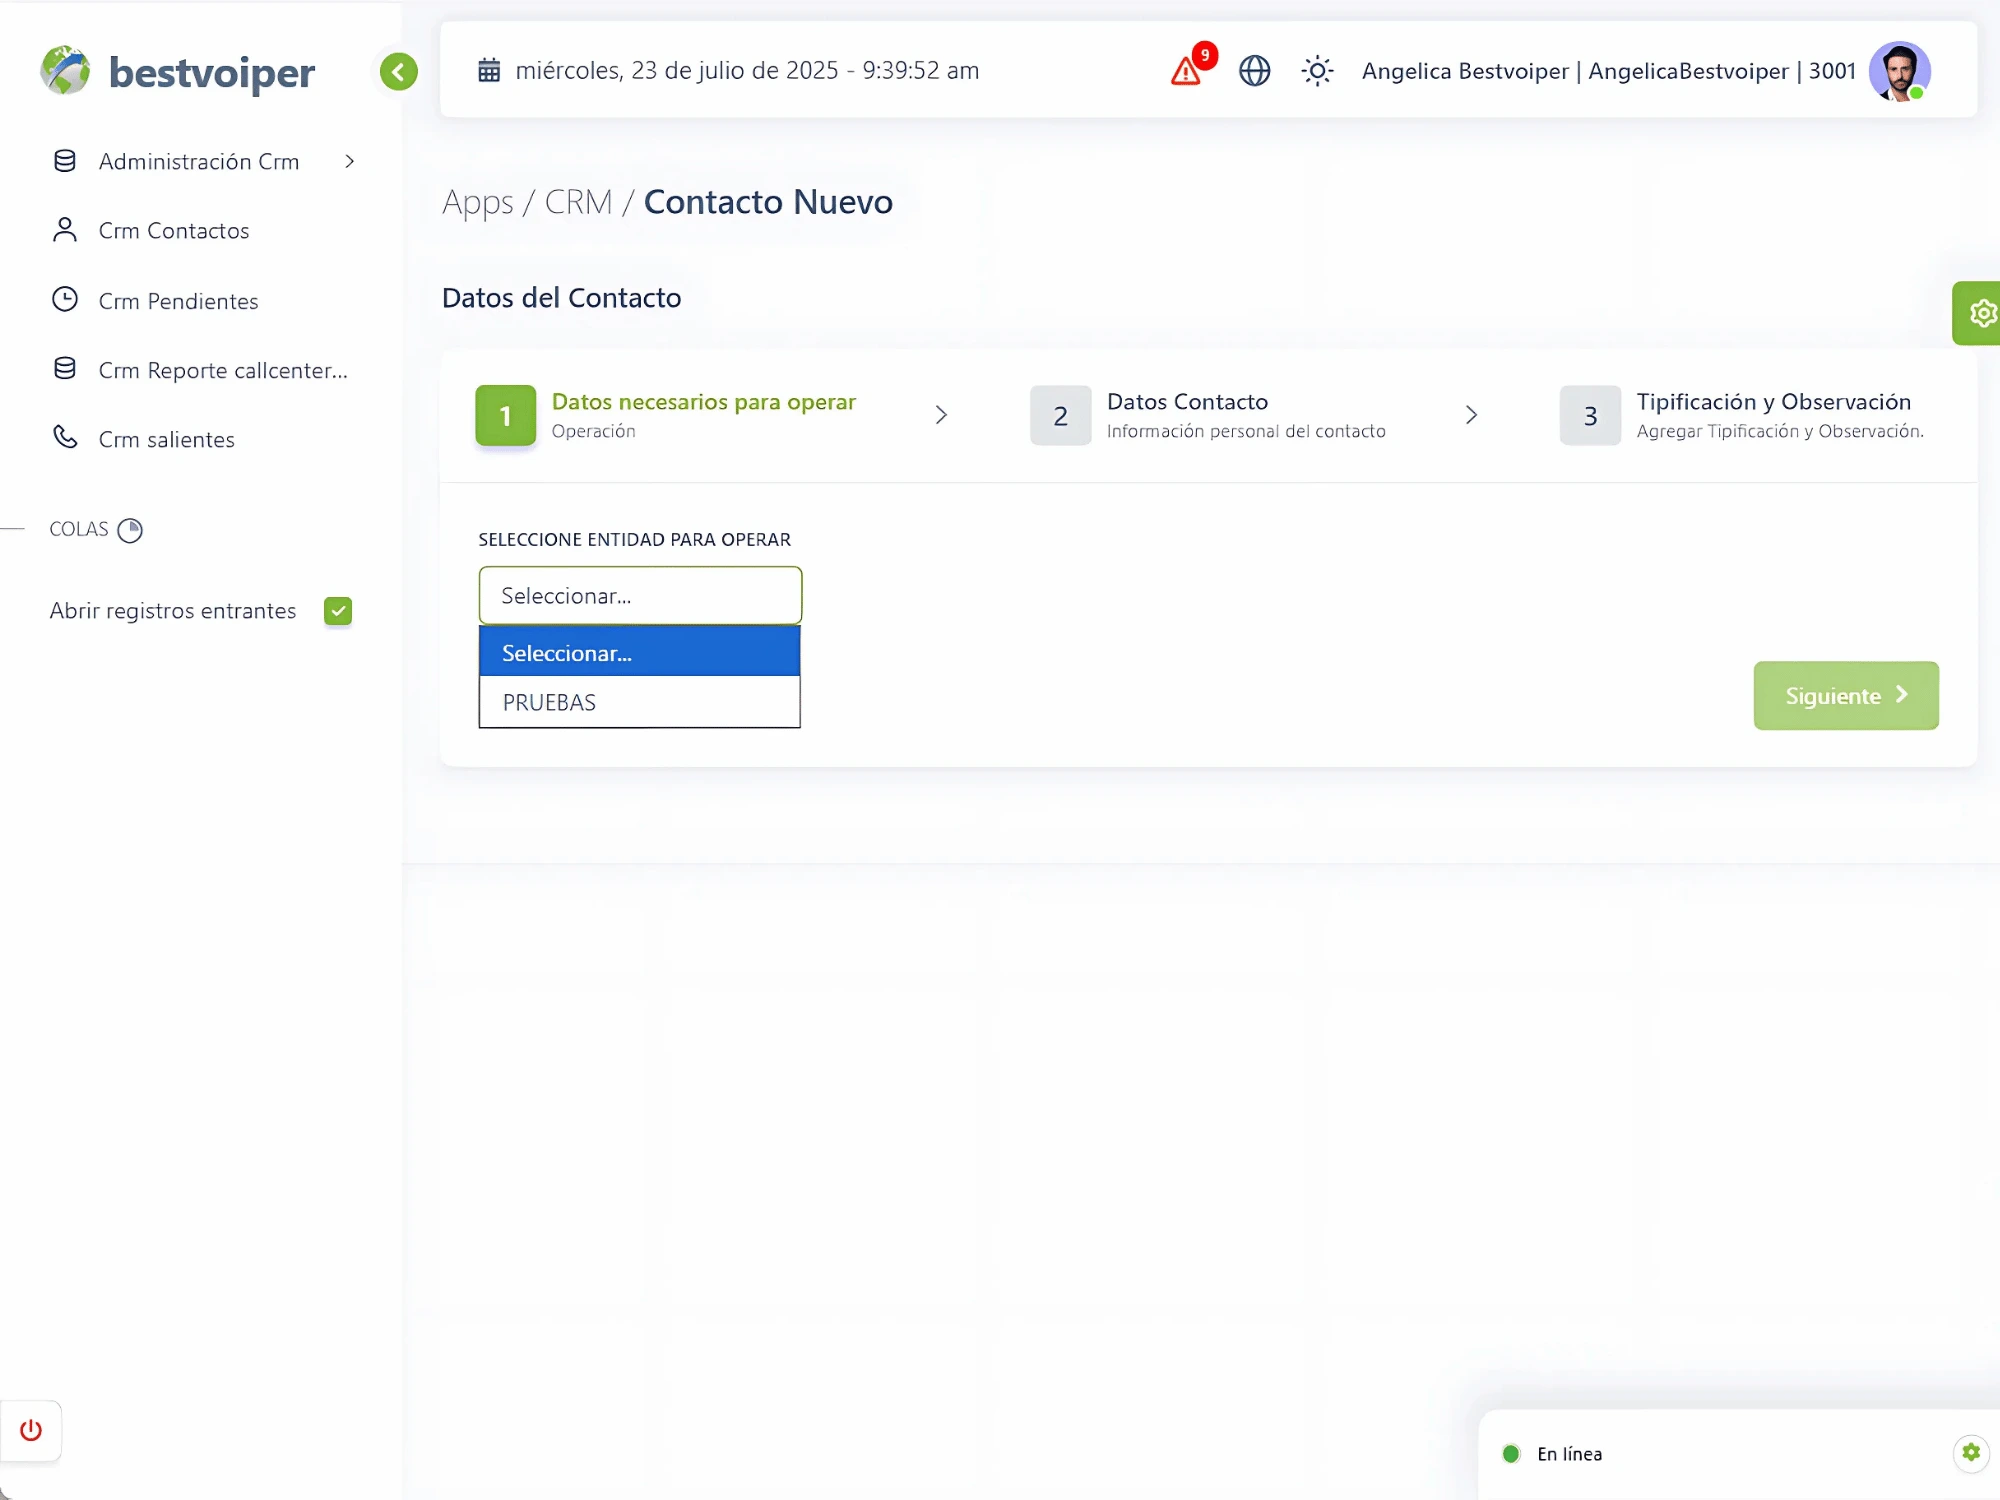Screen dimensions: 2000x1500
Task: Choose PRUEBAS from the dropdown list
Action: [x=640, y=702]
